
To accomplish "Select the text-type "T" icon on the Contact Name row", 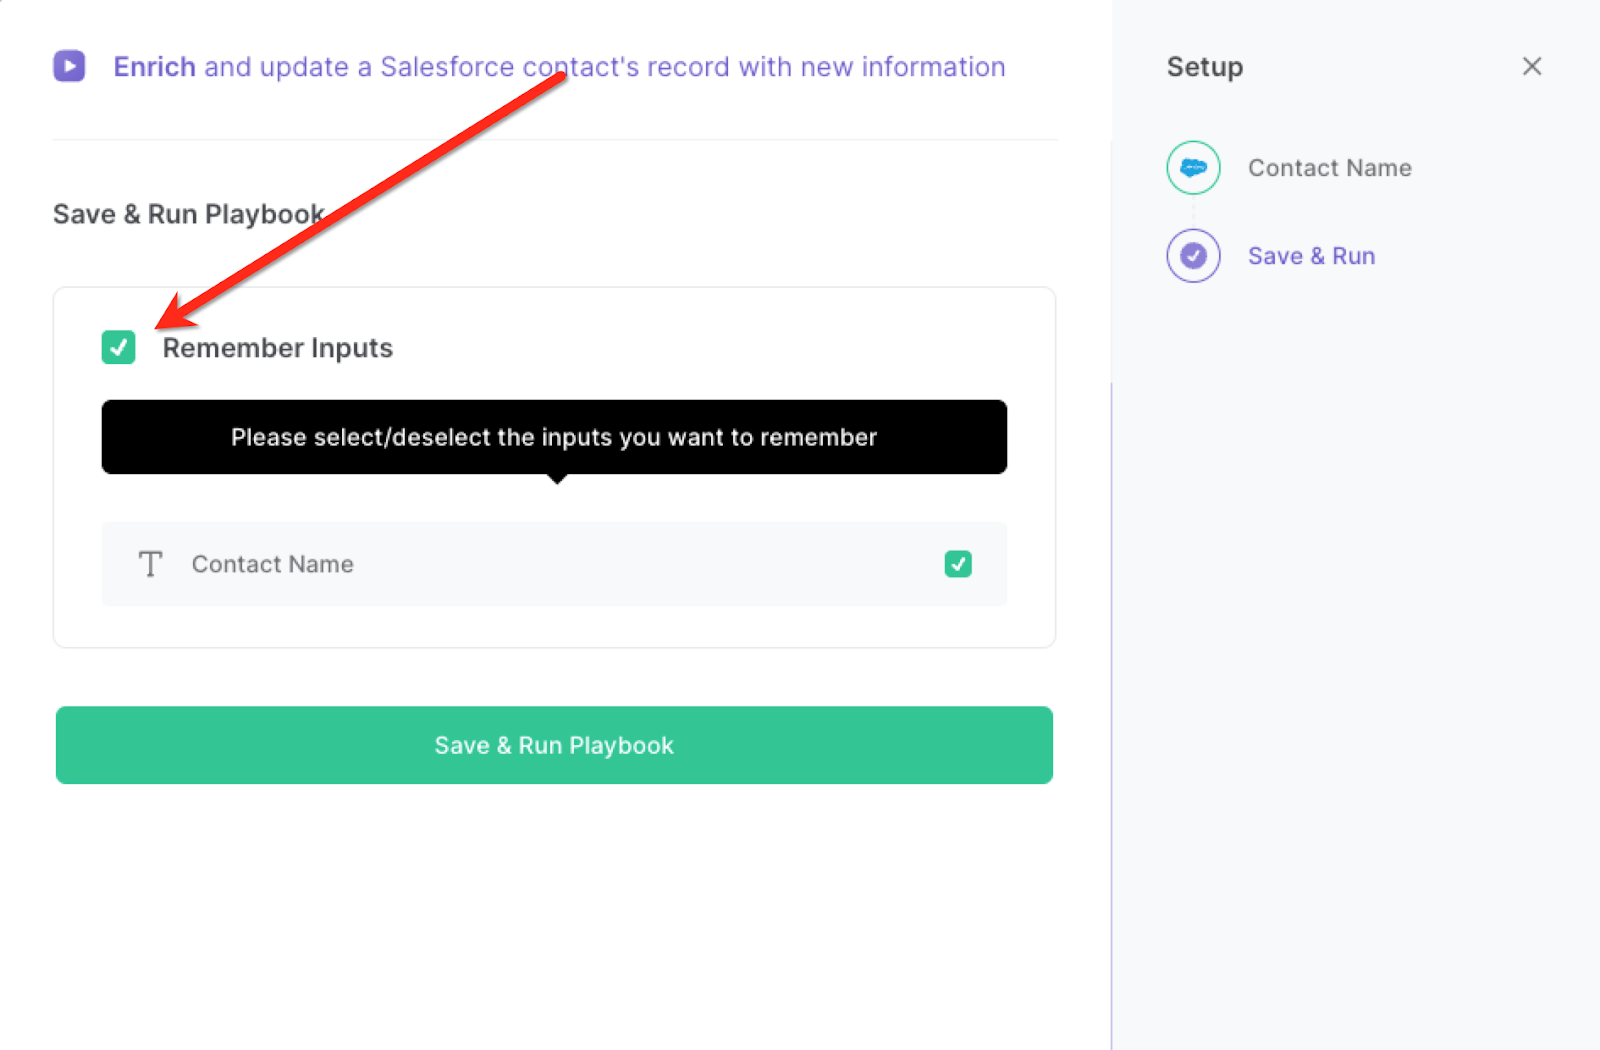I will pos(150,564).
